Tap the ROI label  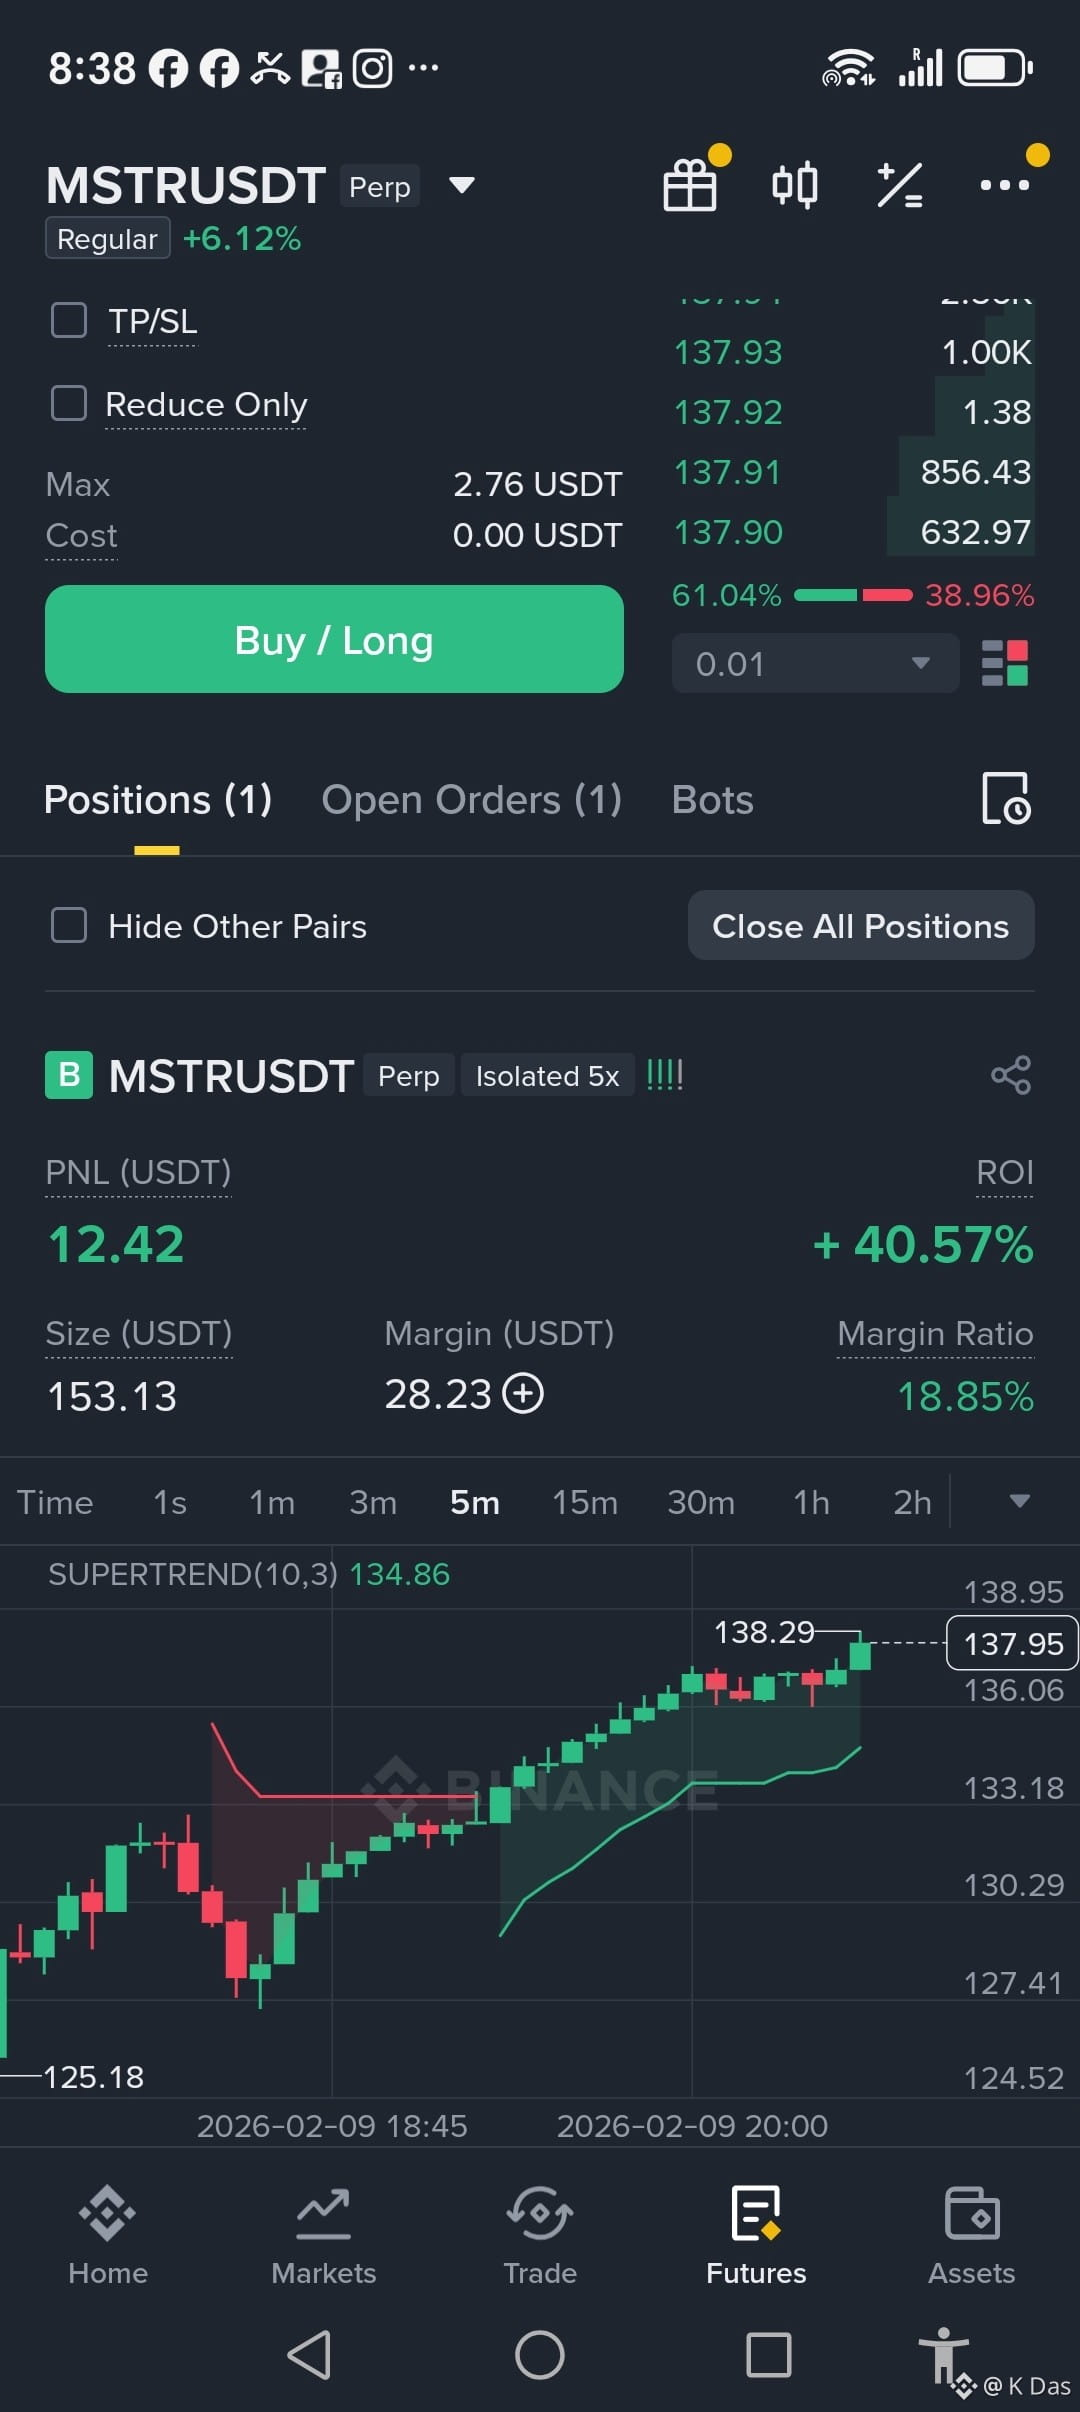click(1005, 1172)
